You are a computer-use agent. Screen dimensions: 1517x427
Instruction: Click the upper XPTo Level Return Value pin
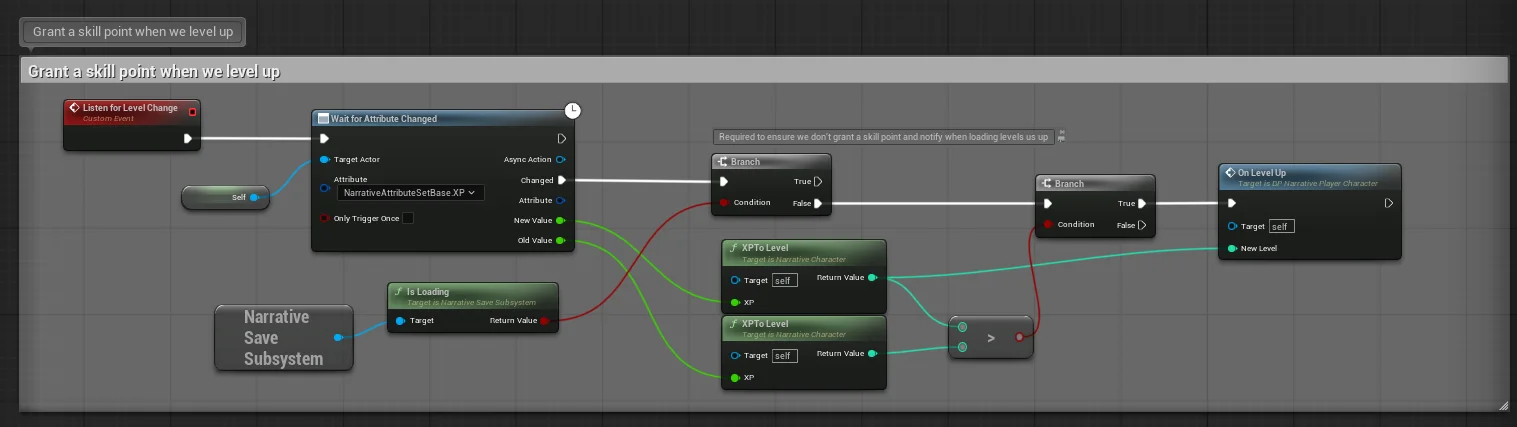[x=873, y=277]
